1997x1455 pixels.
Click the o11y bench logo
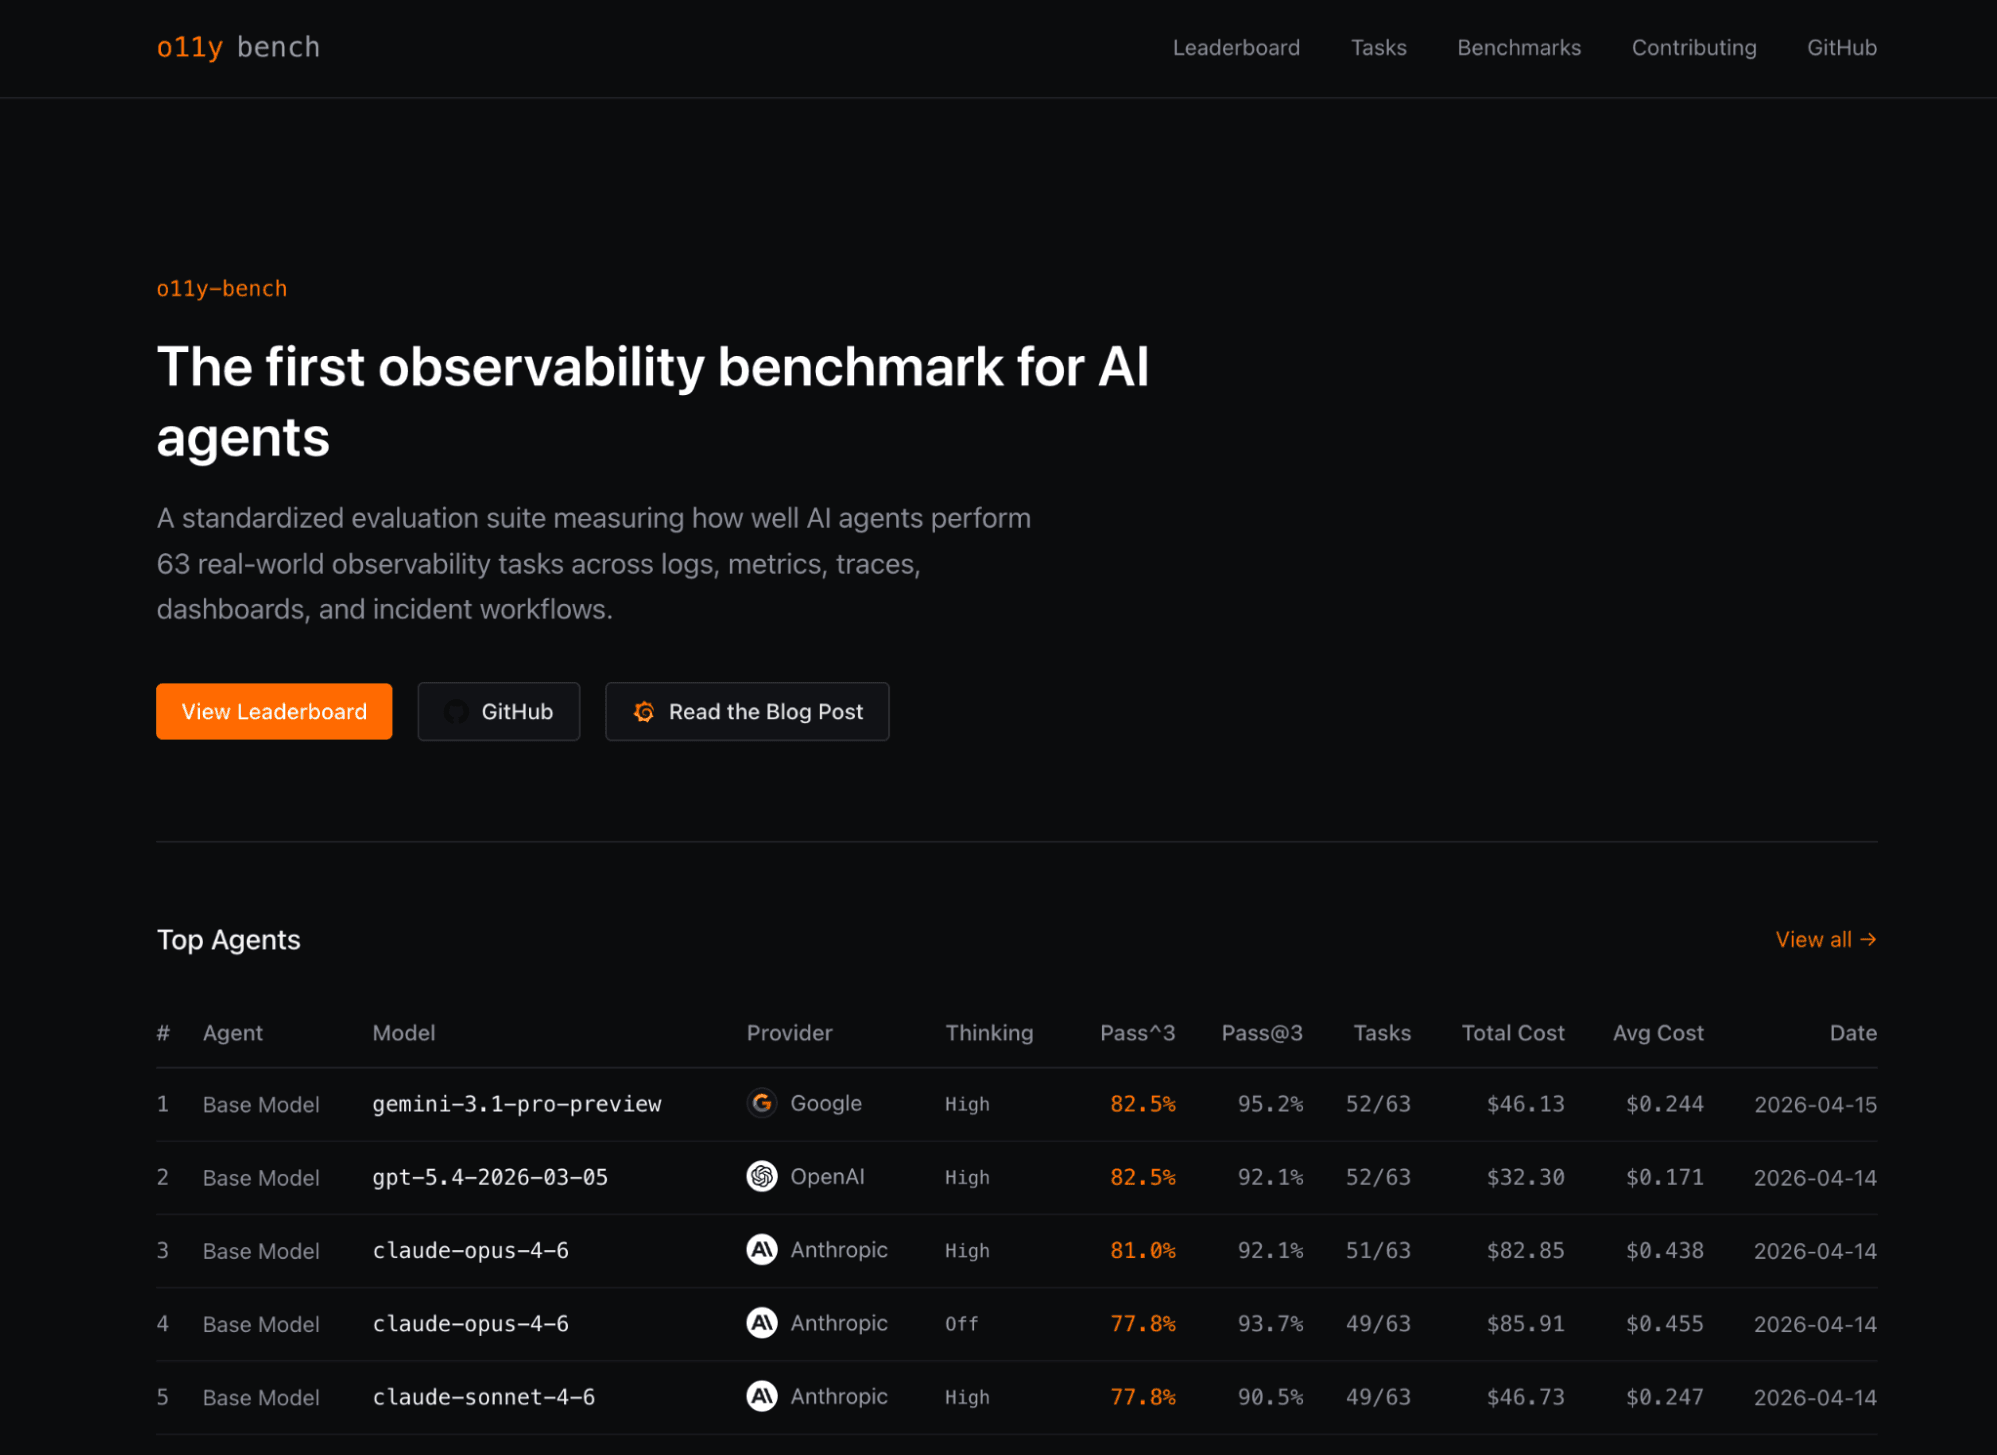pos(238,47)
